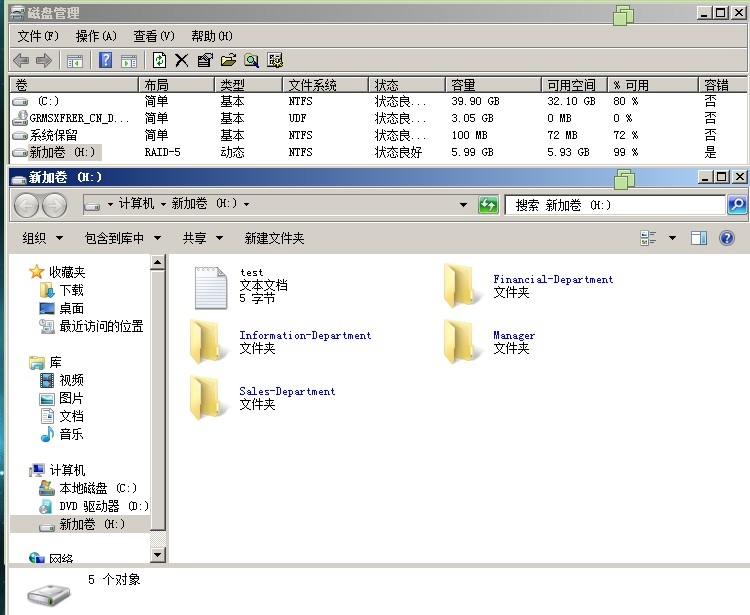This screenshot has width=750, height=615.
Task: Click the action pane toggle icon after Help
Action: pos(129,61)
